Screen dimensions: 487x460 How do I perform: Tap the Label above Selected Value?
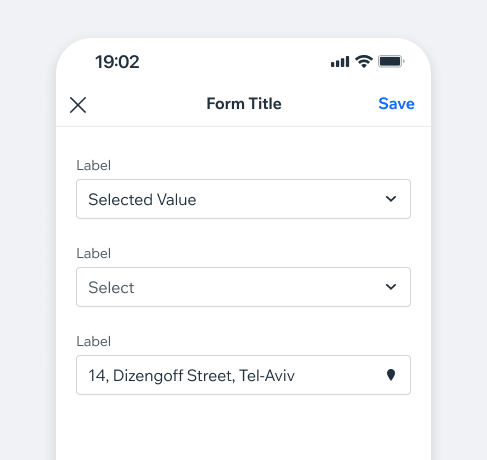click(x=94, y=165)
